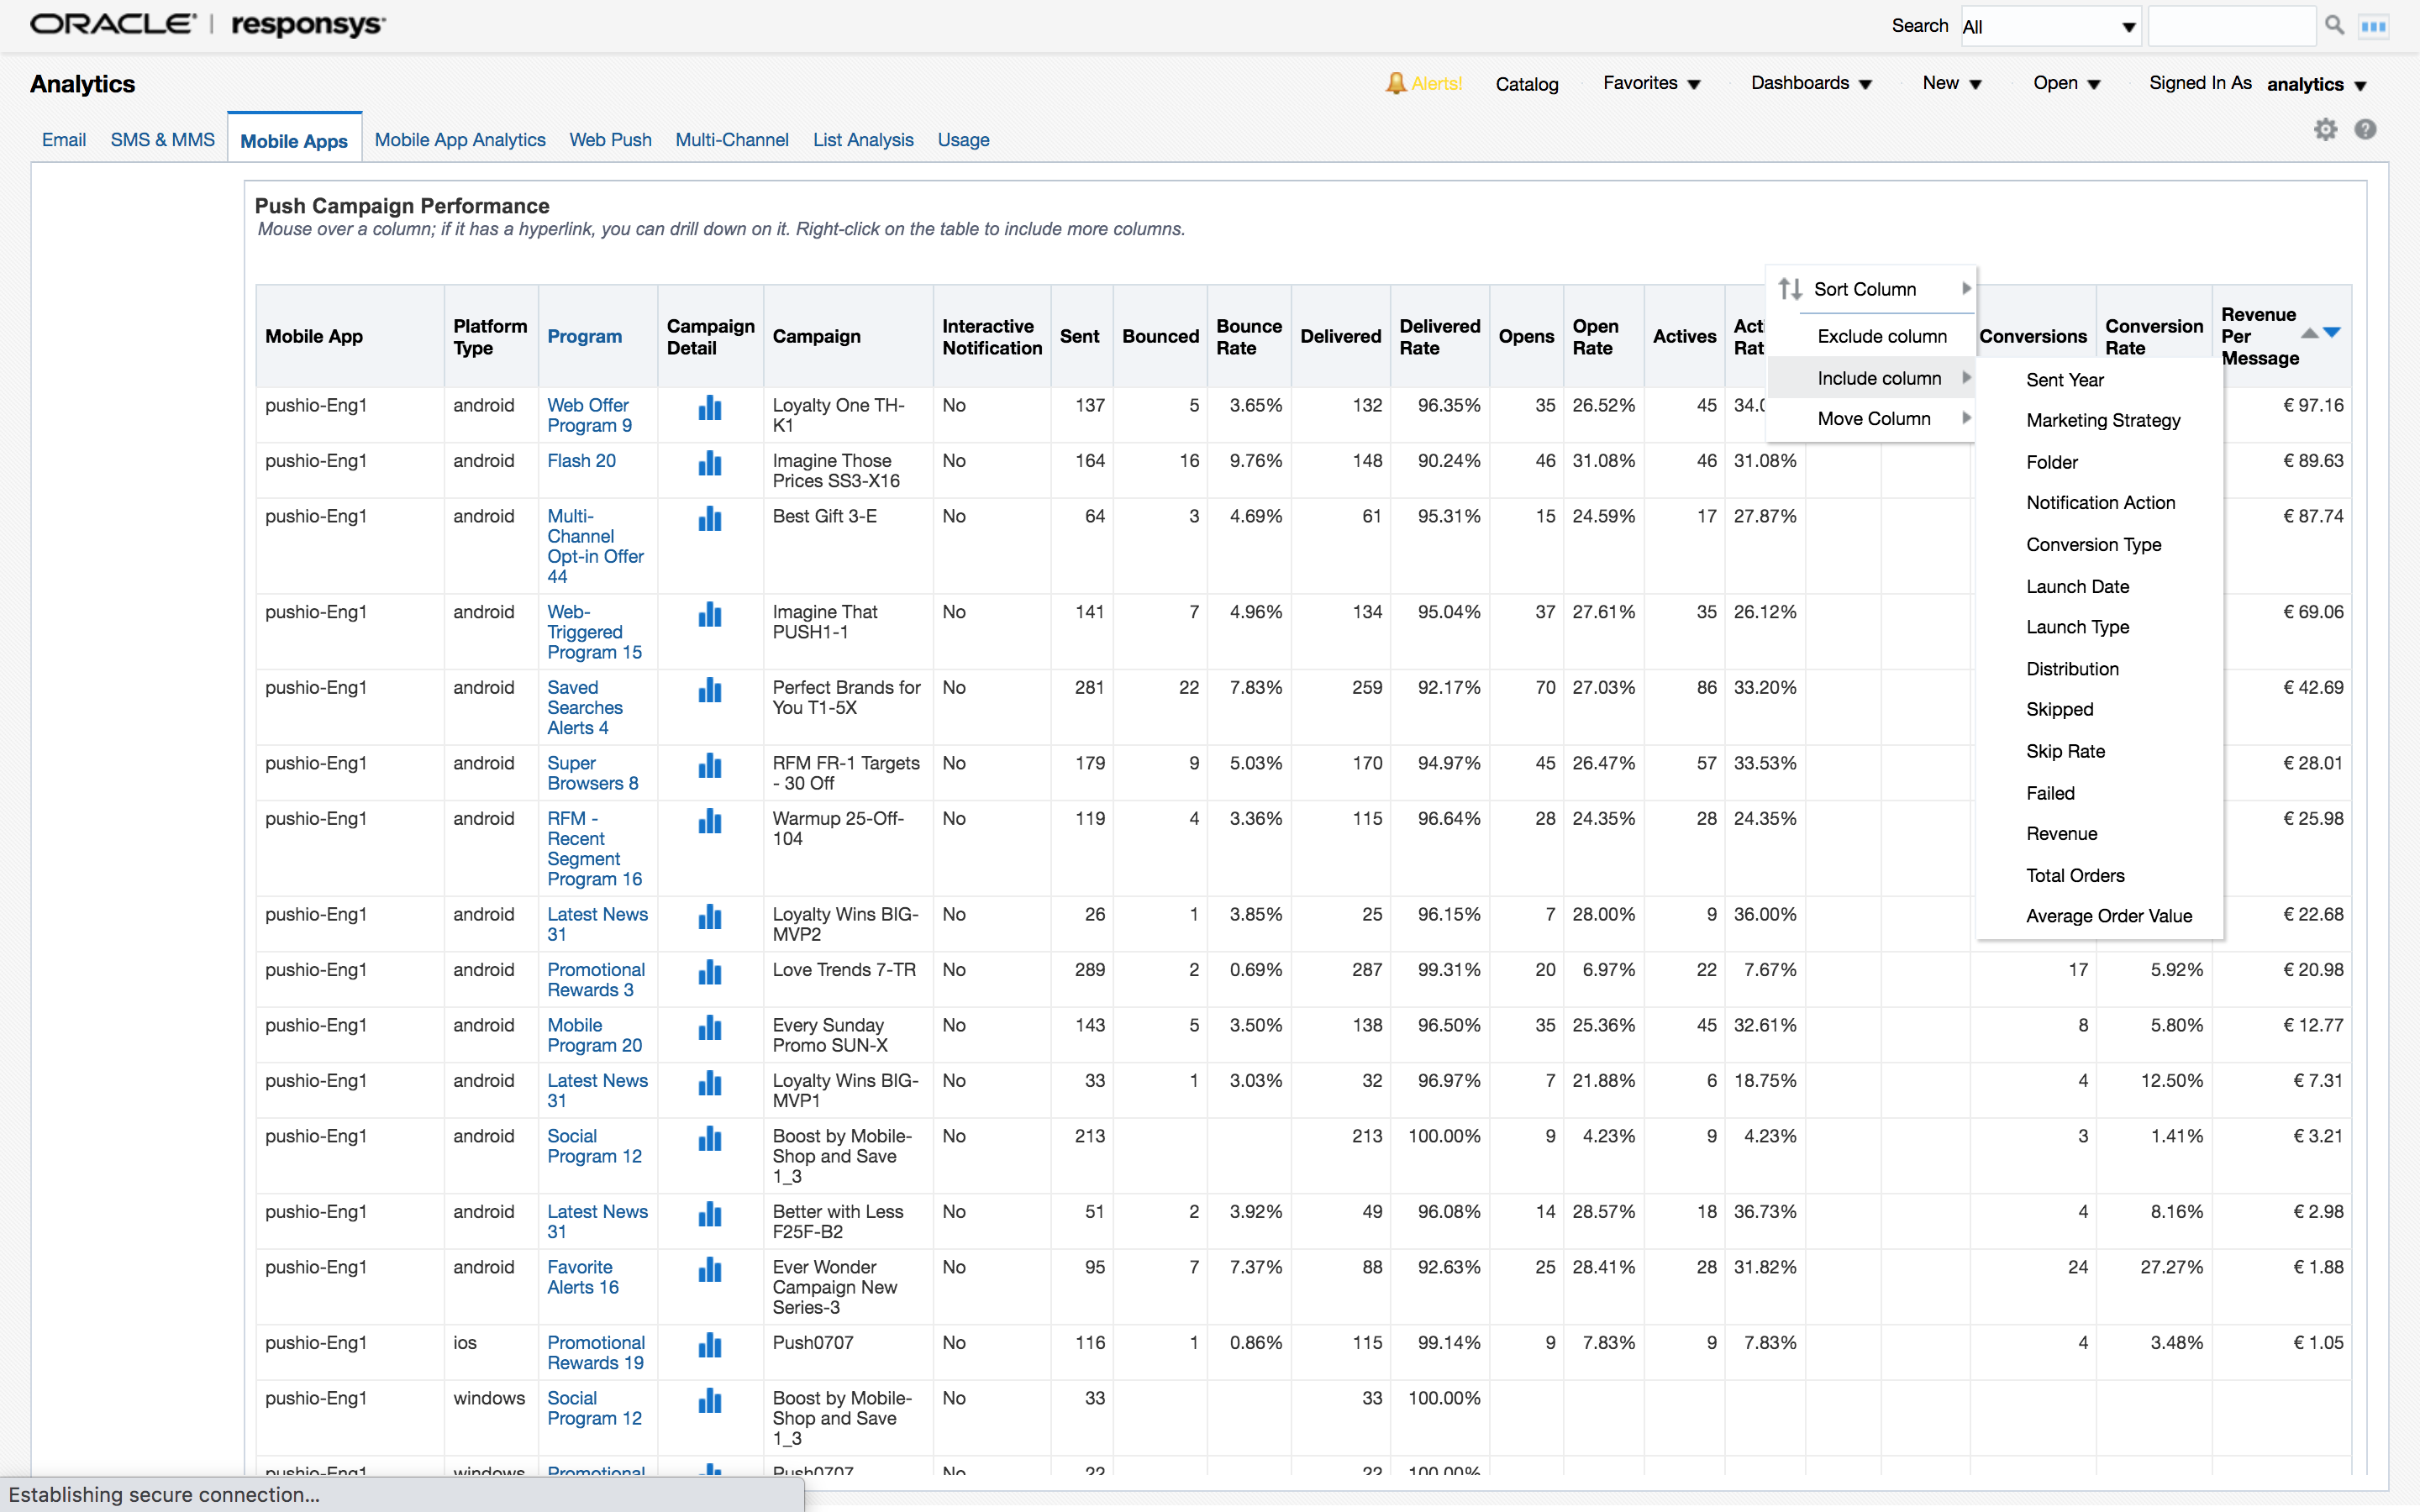
Task: Open campaign detail chart for Flash 20
Action: coord(710,463)
